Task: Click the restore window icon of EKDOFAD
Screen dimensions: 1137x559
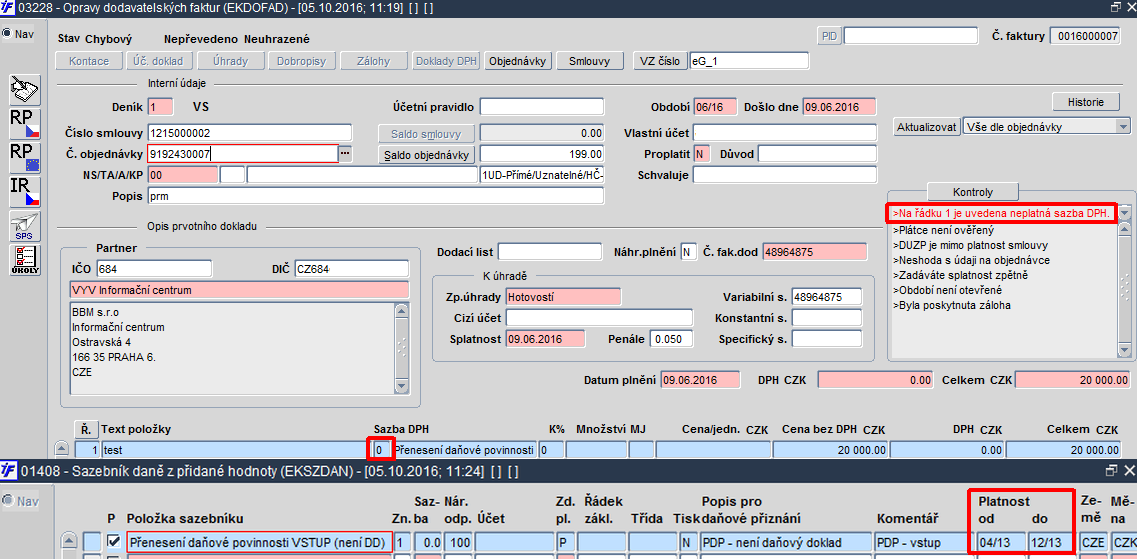Action: point(1116,7)
